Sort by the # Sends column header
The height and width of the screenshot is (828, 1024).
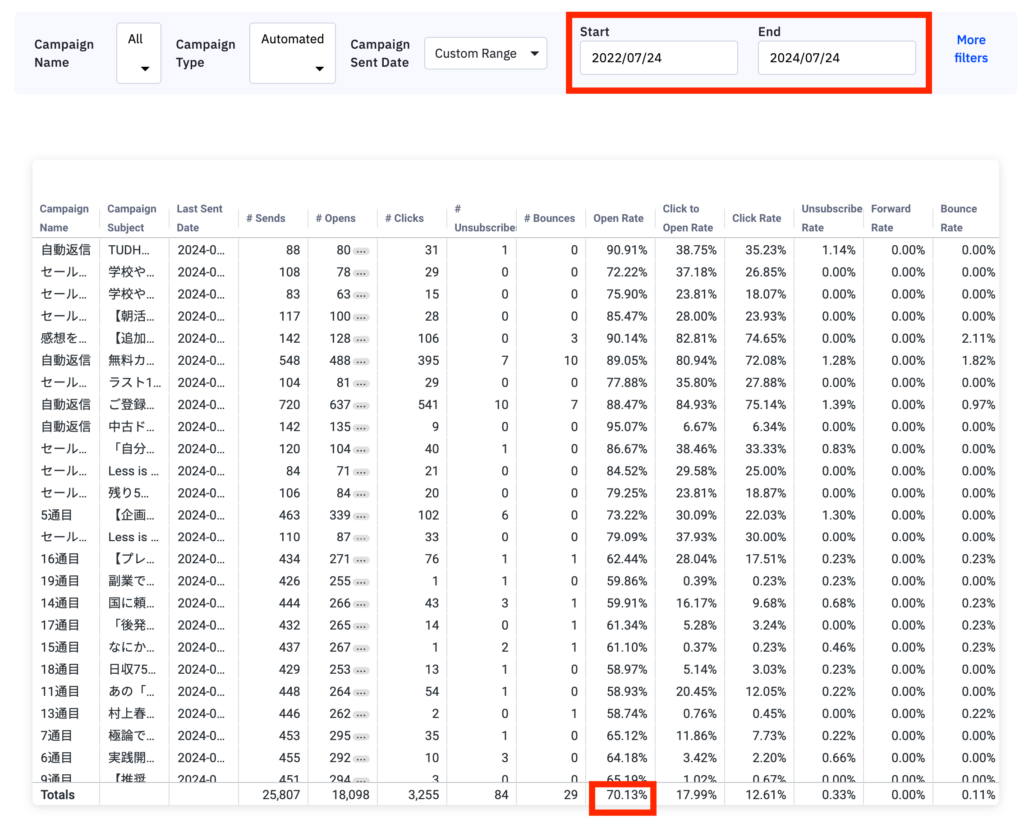264,218
